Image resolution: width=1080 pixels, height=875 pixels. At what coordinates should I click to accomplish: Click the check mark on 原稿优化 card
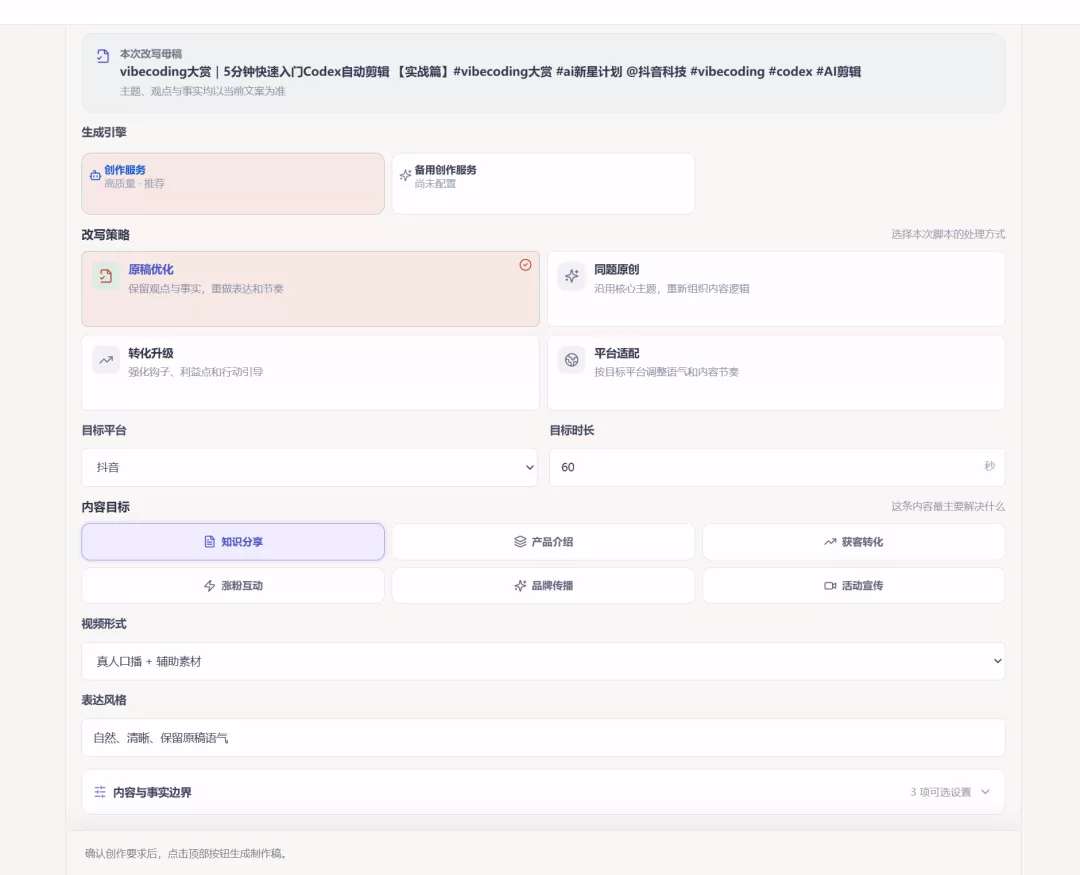[x=526, y=265]
